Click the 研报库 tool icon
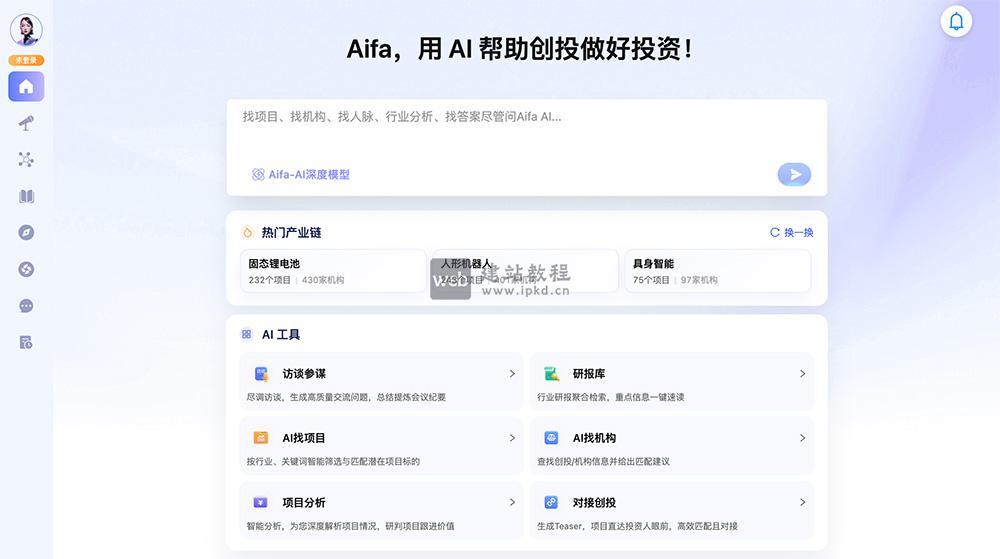This screenshot has width=1000, height=559. coord(552,374)
